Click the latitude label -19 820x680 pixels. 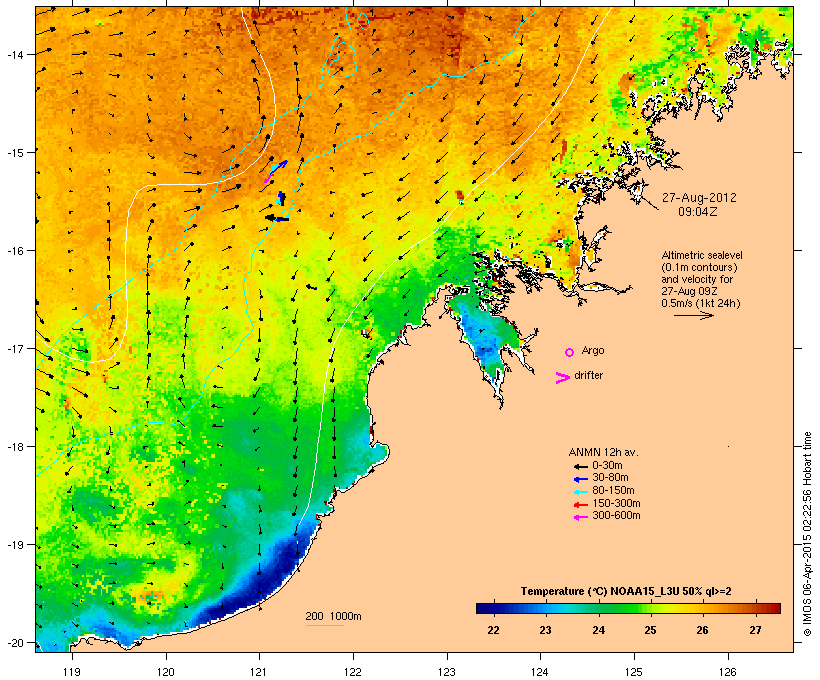coord(14,545)
